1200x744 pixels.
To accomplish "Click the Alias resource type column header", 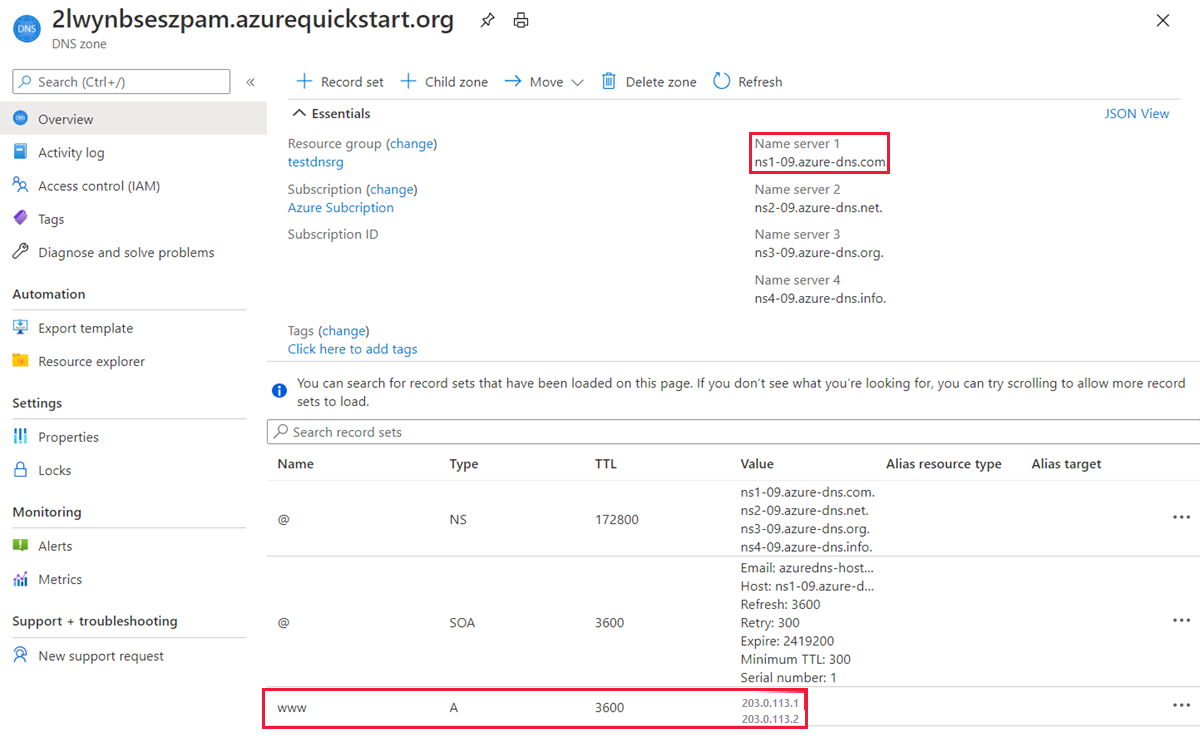I will (x=944, y=464).
